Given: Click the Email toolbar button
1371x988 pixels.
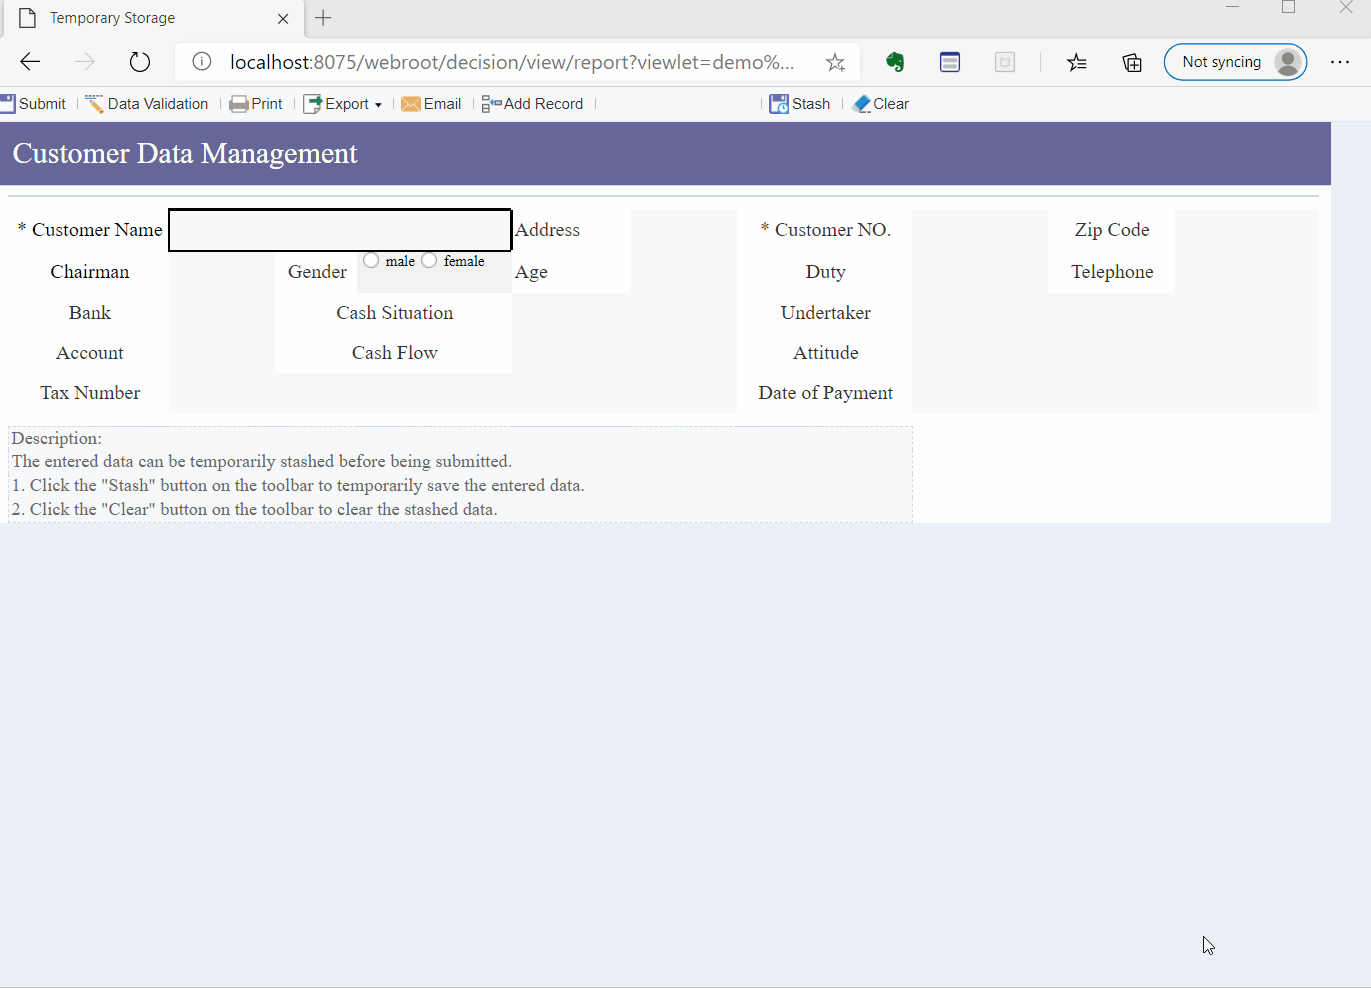Looking at the screenshot, I should click(x=431, y=104).
